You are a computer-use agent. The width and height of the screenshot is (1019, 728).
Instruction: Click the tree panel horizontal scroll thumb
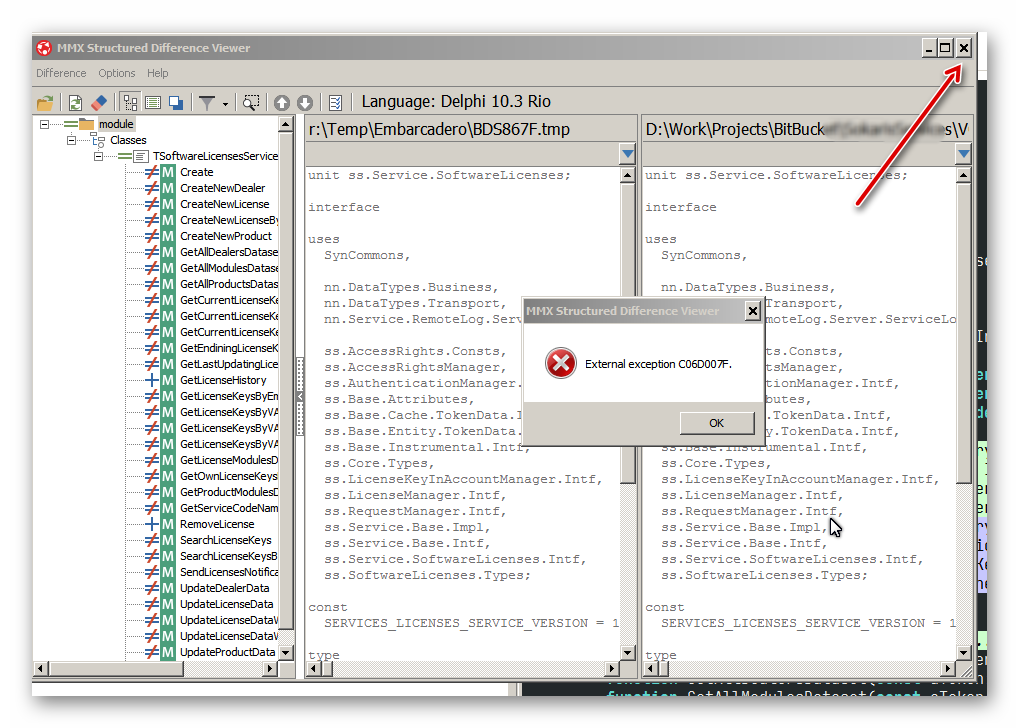tap(116, 668)
